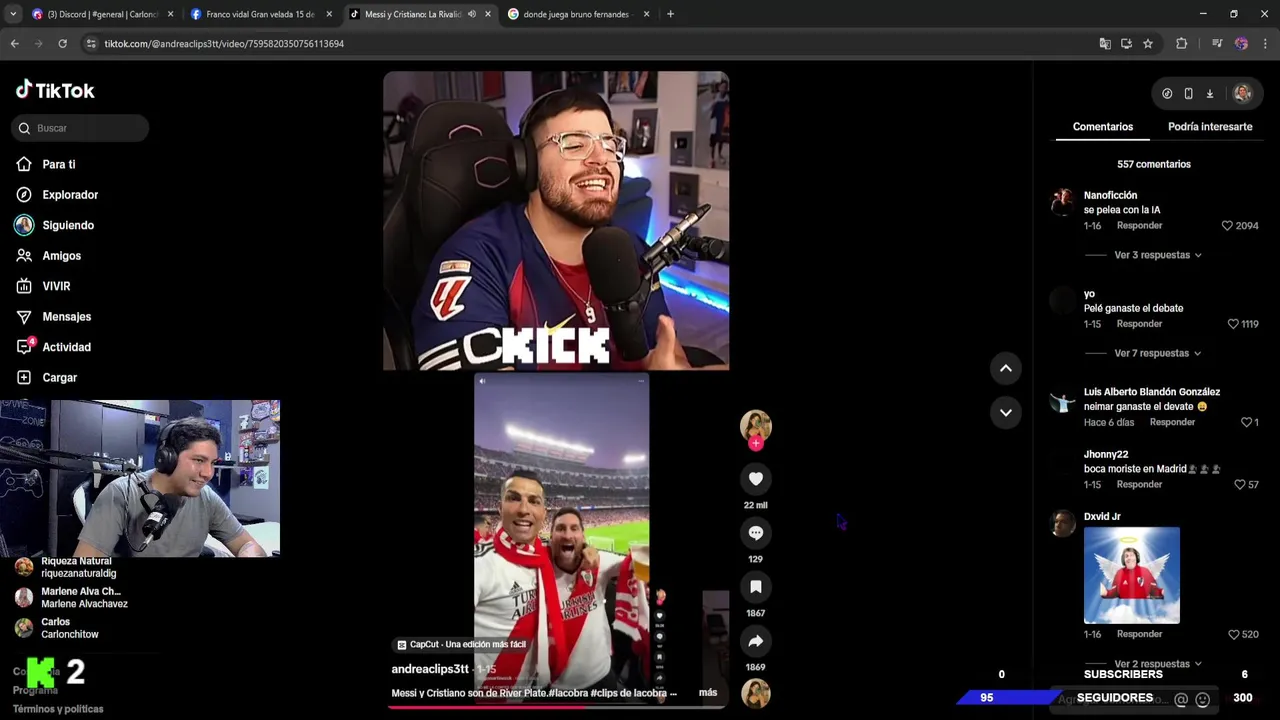
Task: Open Para ti feed in sidebar
Action: click(58, 164)
